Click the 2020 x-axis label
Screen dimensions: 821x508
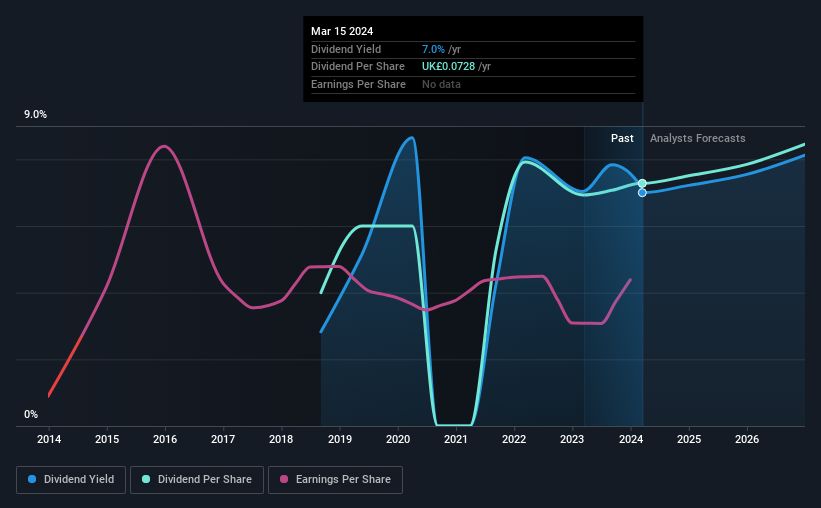[x=398, y=439]
